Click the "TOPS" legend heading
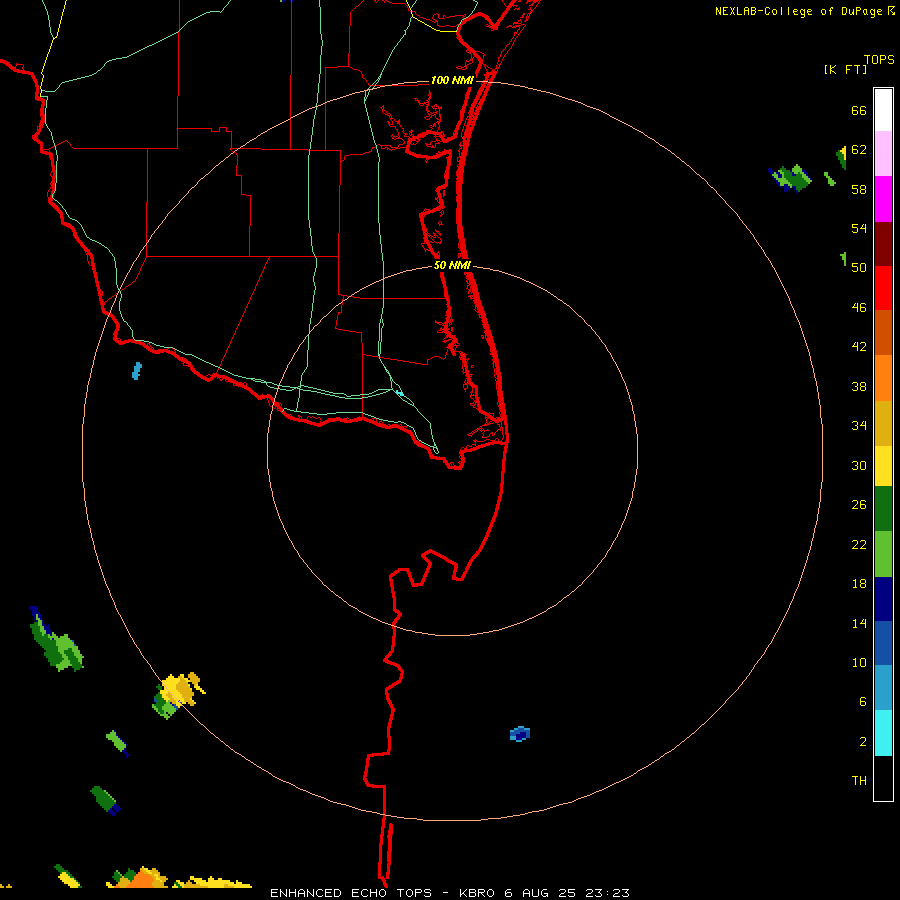The image size is (900, 900). coord(879,59)
